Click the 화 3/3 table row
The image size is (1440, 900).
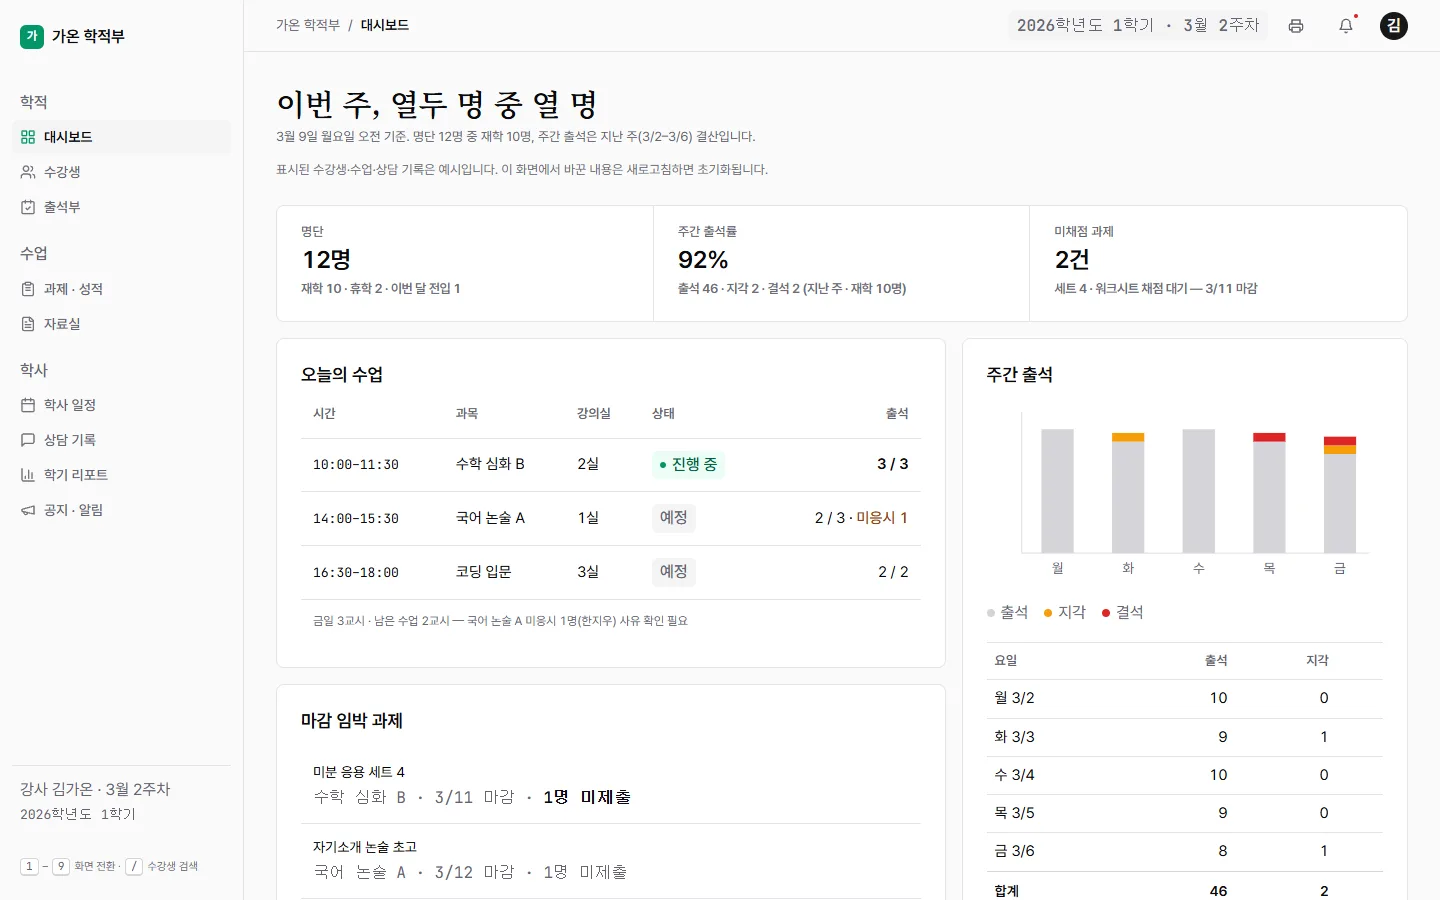click(1184, 737)
